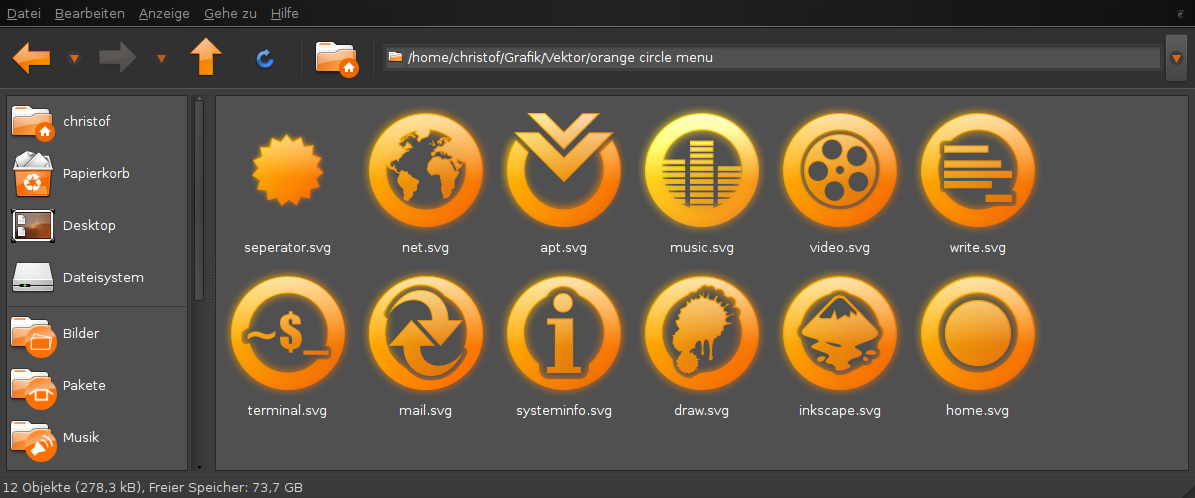Open the home folder toolbar icon

(337, 58)
